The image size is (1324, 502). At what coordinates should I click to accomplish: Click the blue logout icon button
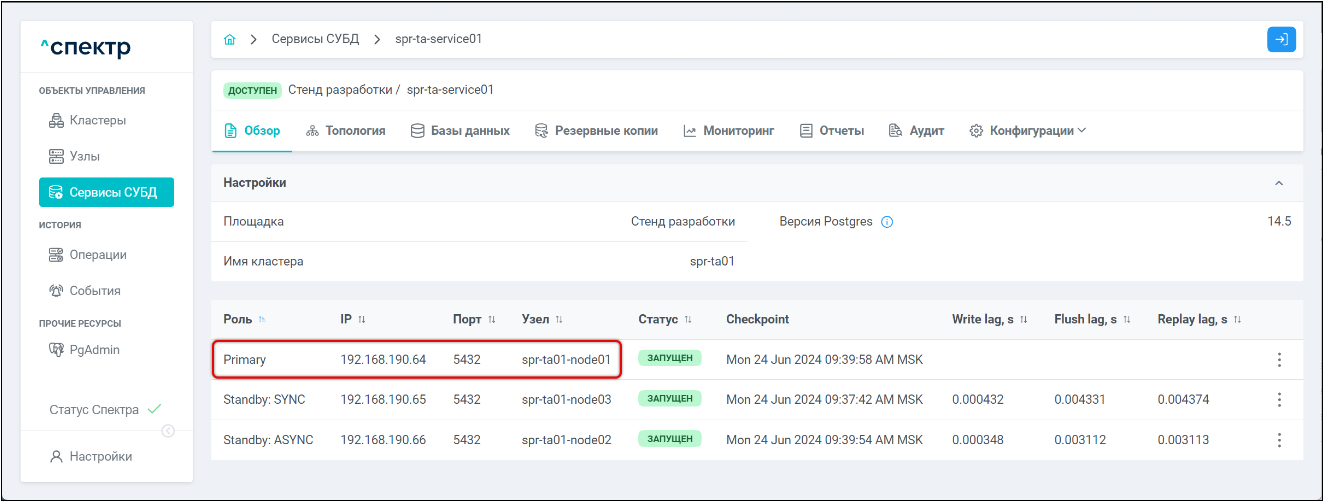coord(1280,40)
